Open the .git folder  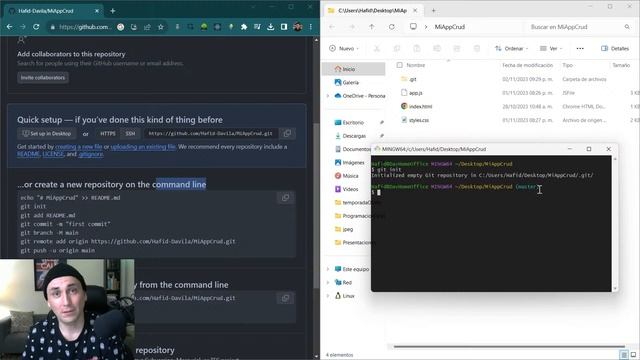click(412, 79)
